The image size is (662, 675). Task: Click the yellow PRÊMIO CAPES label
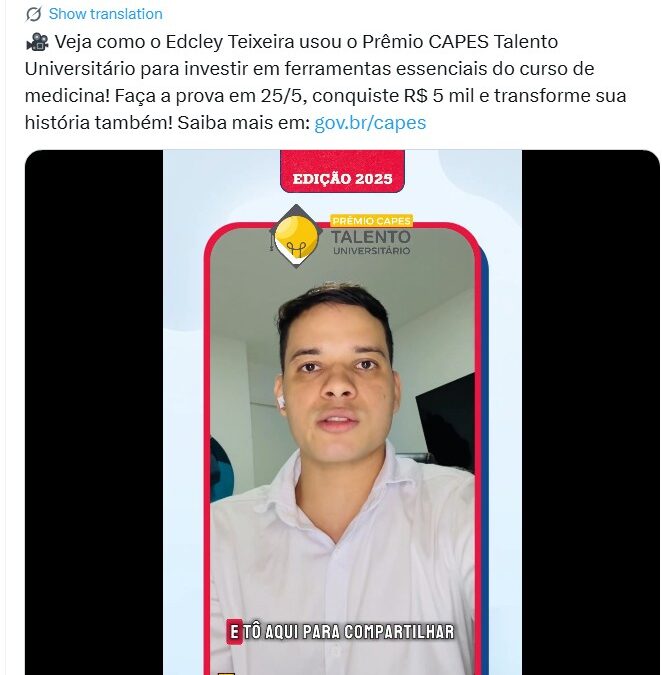pyautogui.click(x=371, y=221)
